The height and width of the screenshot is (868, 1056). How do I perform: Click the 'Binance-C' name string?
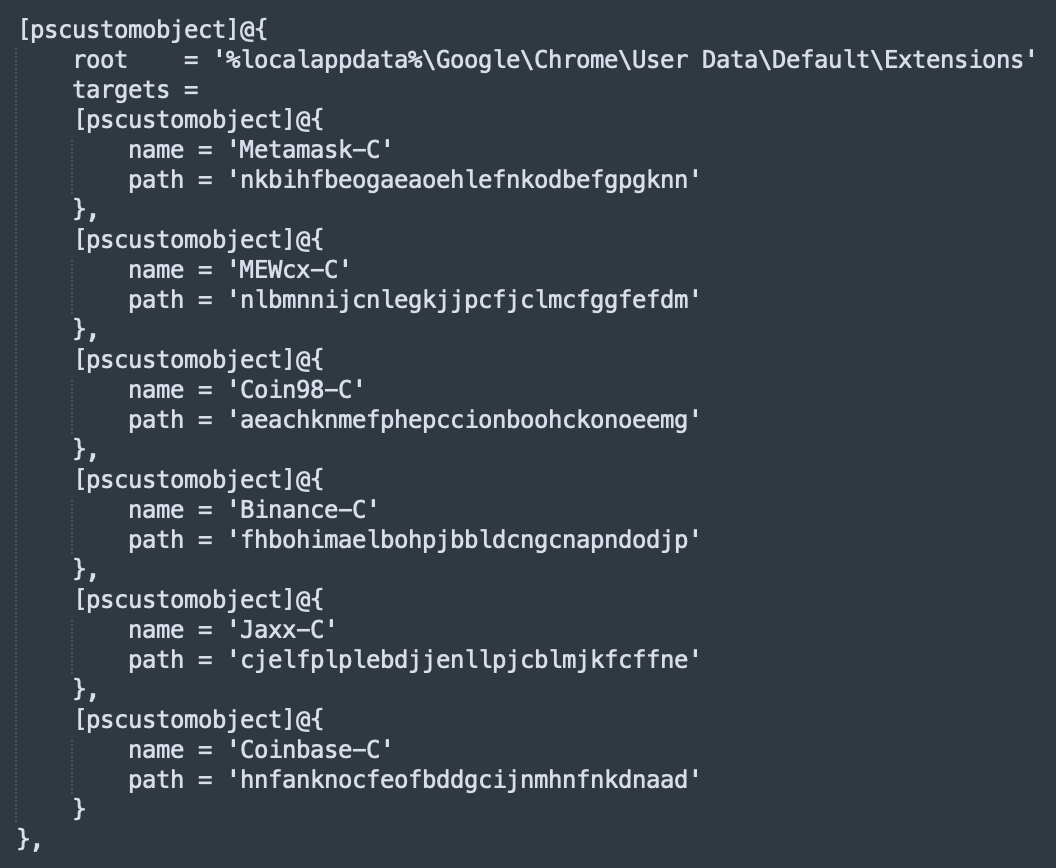pos(303,509)
